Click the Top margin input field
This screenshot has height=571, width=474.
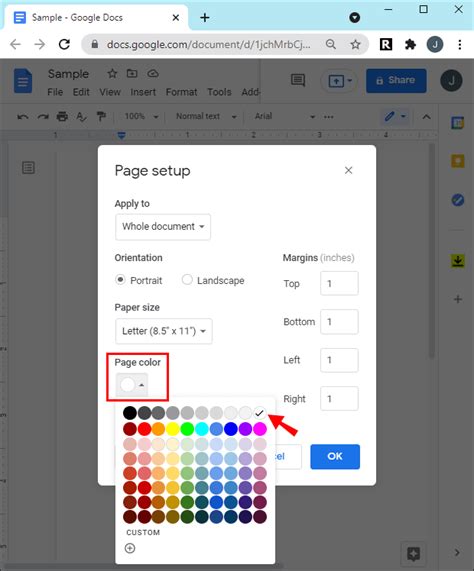[x=339, y=283]
